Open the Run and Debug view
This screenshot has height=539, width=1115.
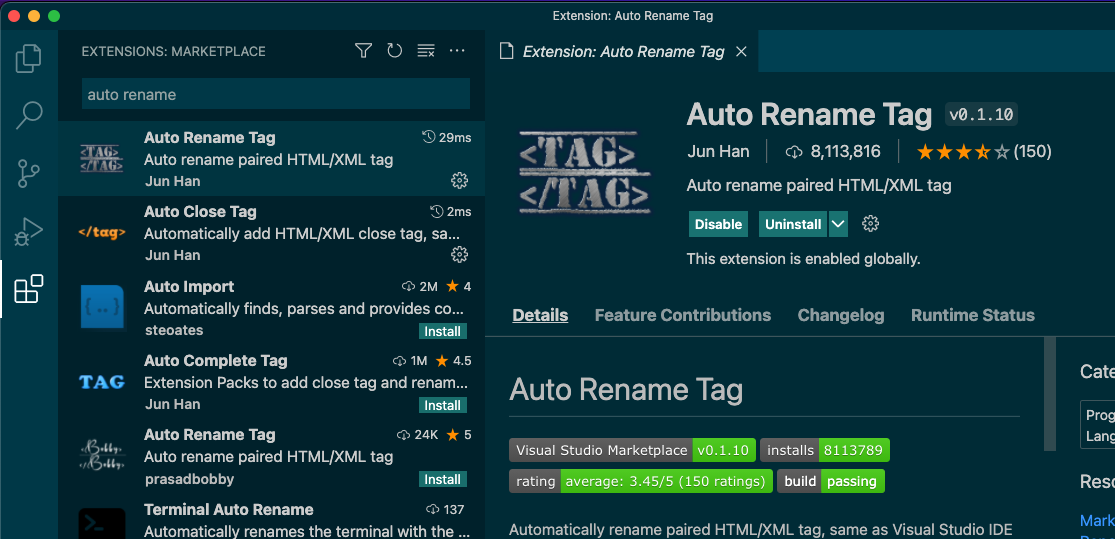point(28,231)
